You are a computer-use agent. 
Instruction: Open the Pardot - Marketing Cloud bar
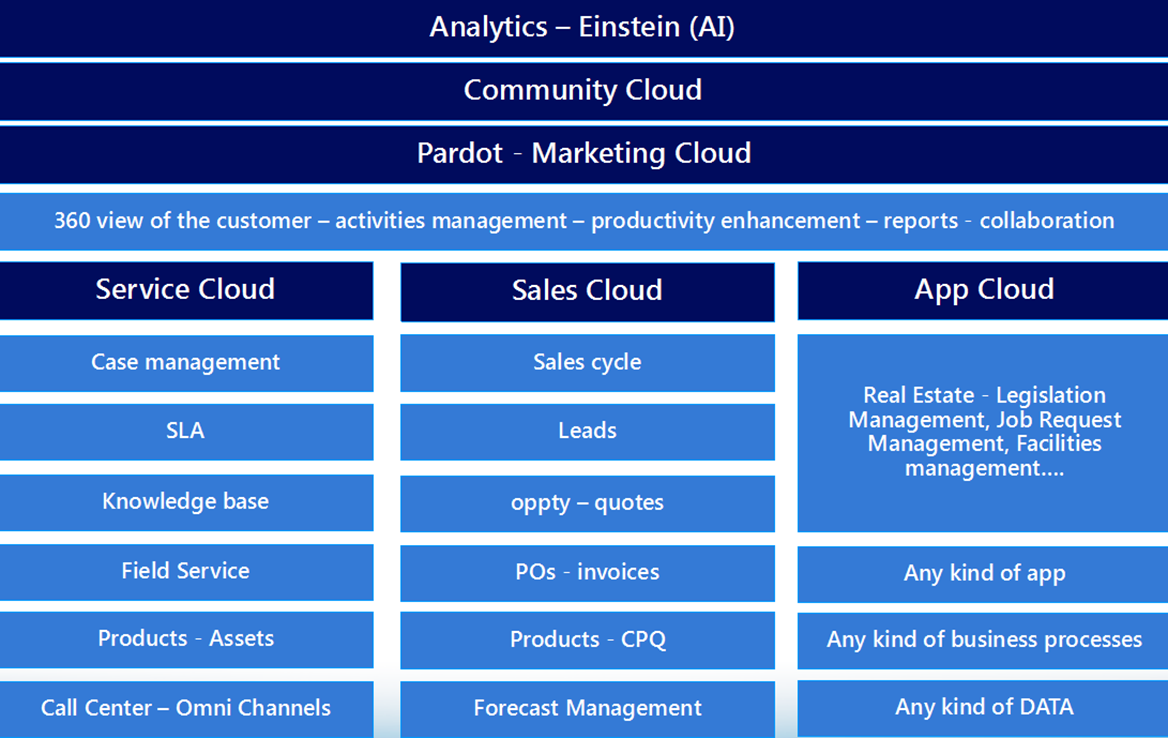(x=583, y=154)
